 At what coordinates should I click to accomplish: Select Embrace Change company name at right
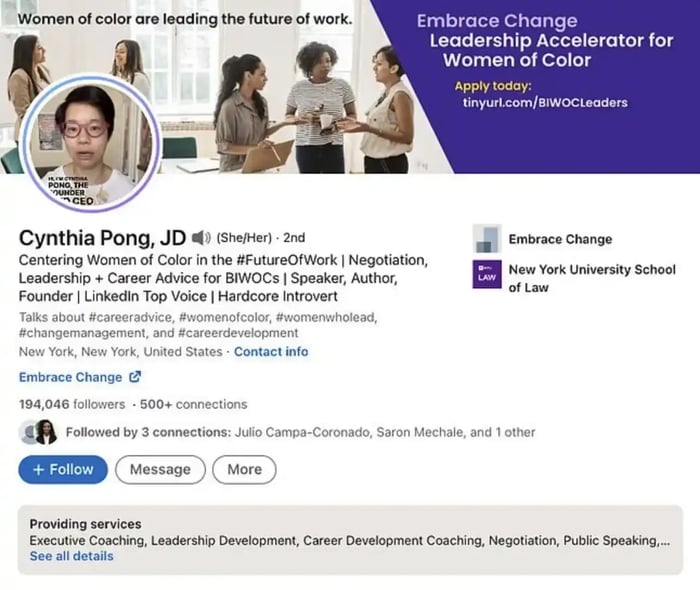(x=560, y=239)
